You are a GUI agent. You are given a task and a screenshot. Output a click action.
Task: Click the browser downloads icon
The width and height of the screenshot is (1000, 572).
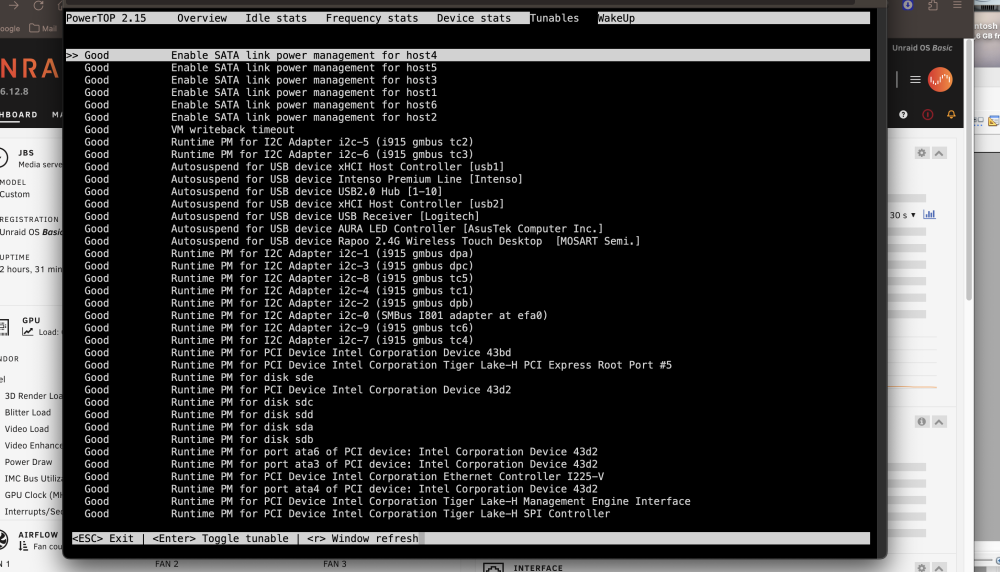click(x=908, y=5)
